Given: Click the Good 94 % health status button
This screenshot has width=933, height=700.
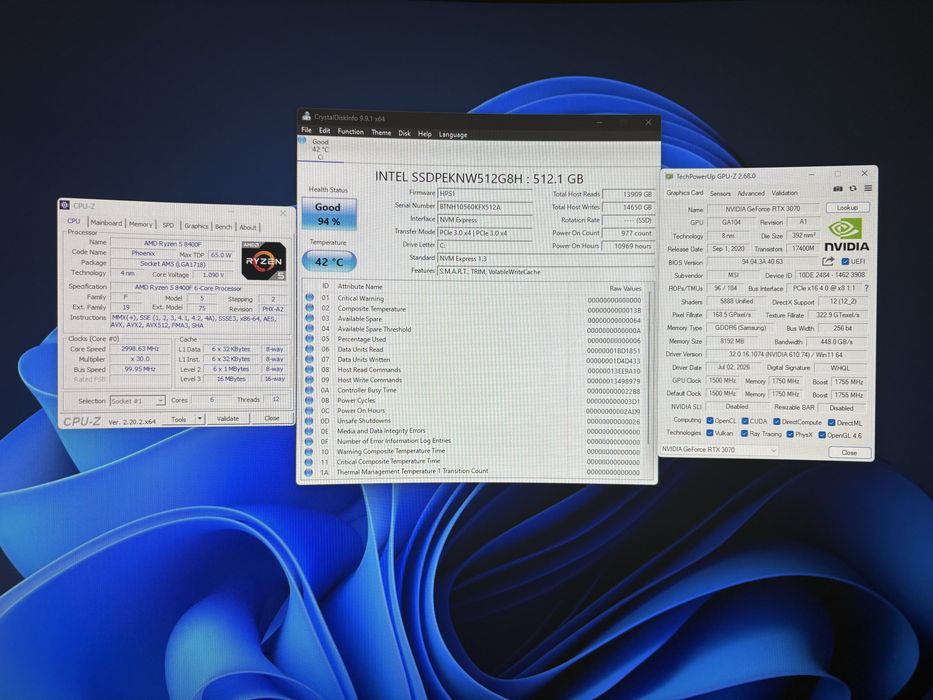Looking at the screenshot, I should 328,214.
